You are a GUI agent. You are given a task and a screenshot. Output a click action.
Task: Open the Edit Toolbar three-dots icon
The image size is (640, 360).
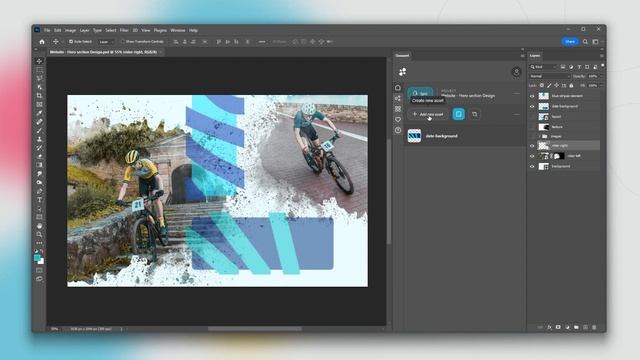[x=39, y=243]
